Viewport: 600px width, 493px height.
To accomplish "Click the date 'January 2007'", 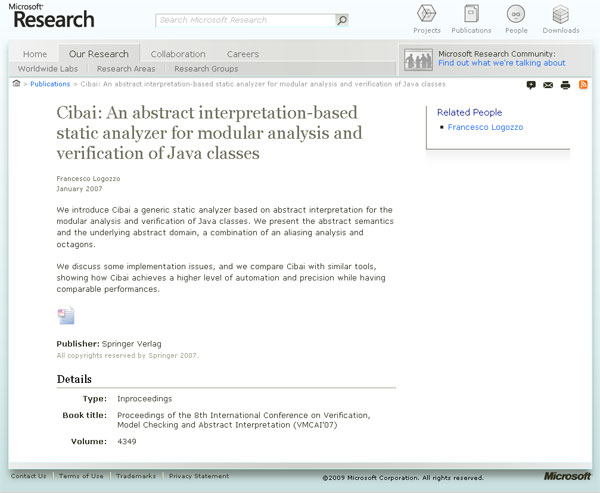I will pos(79,189).
